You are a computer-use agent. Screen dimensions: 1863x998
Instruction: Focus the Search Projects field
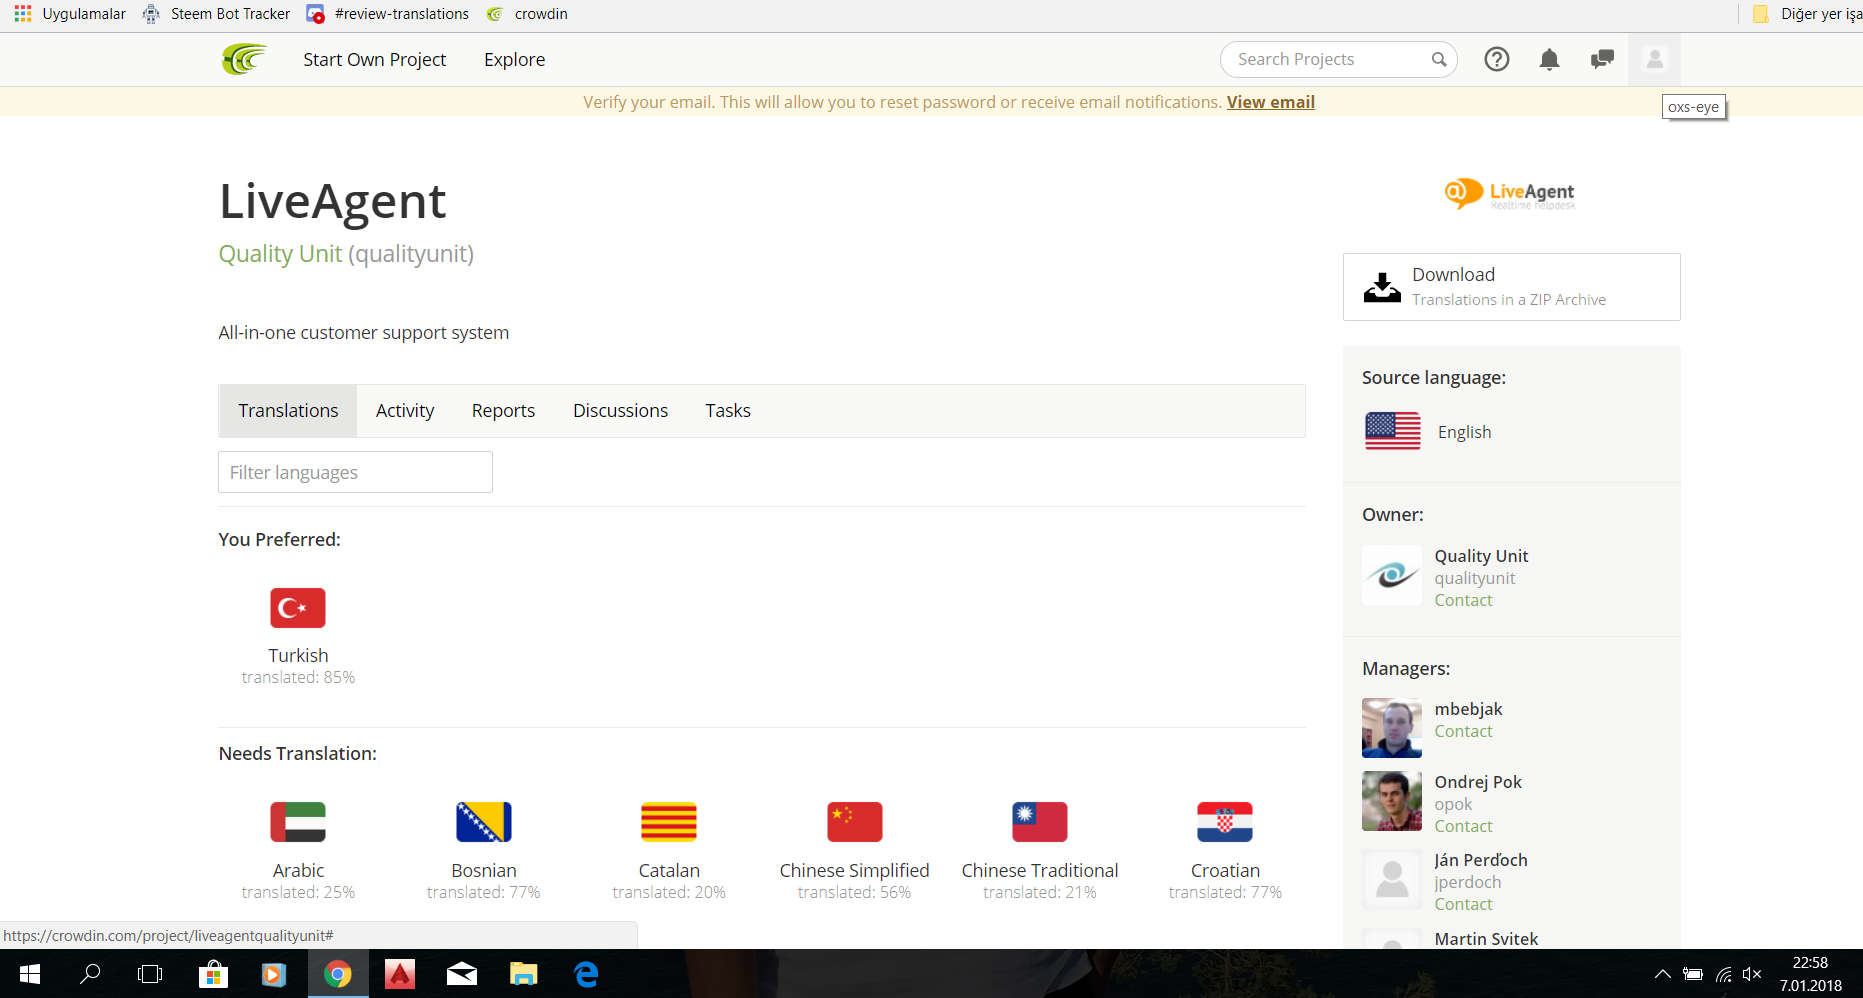click(x=1338, y=59)
